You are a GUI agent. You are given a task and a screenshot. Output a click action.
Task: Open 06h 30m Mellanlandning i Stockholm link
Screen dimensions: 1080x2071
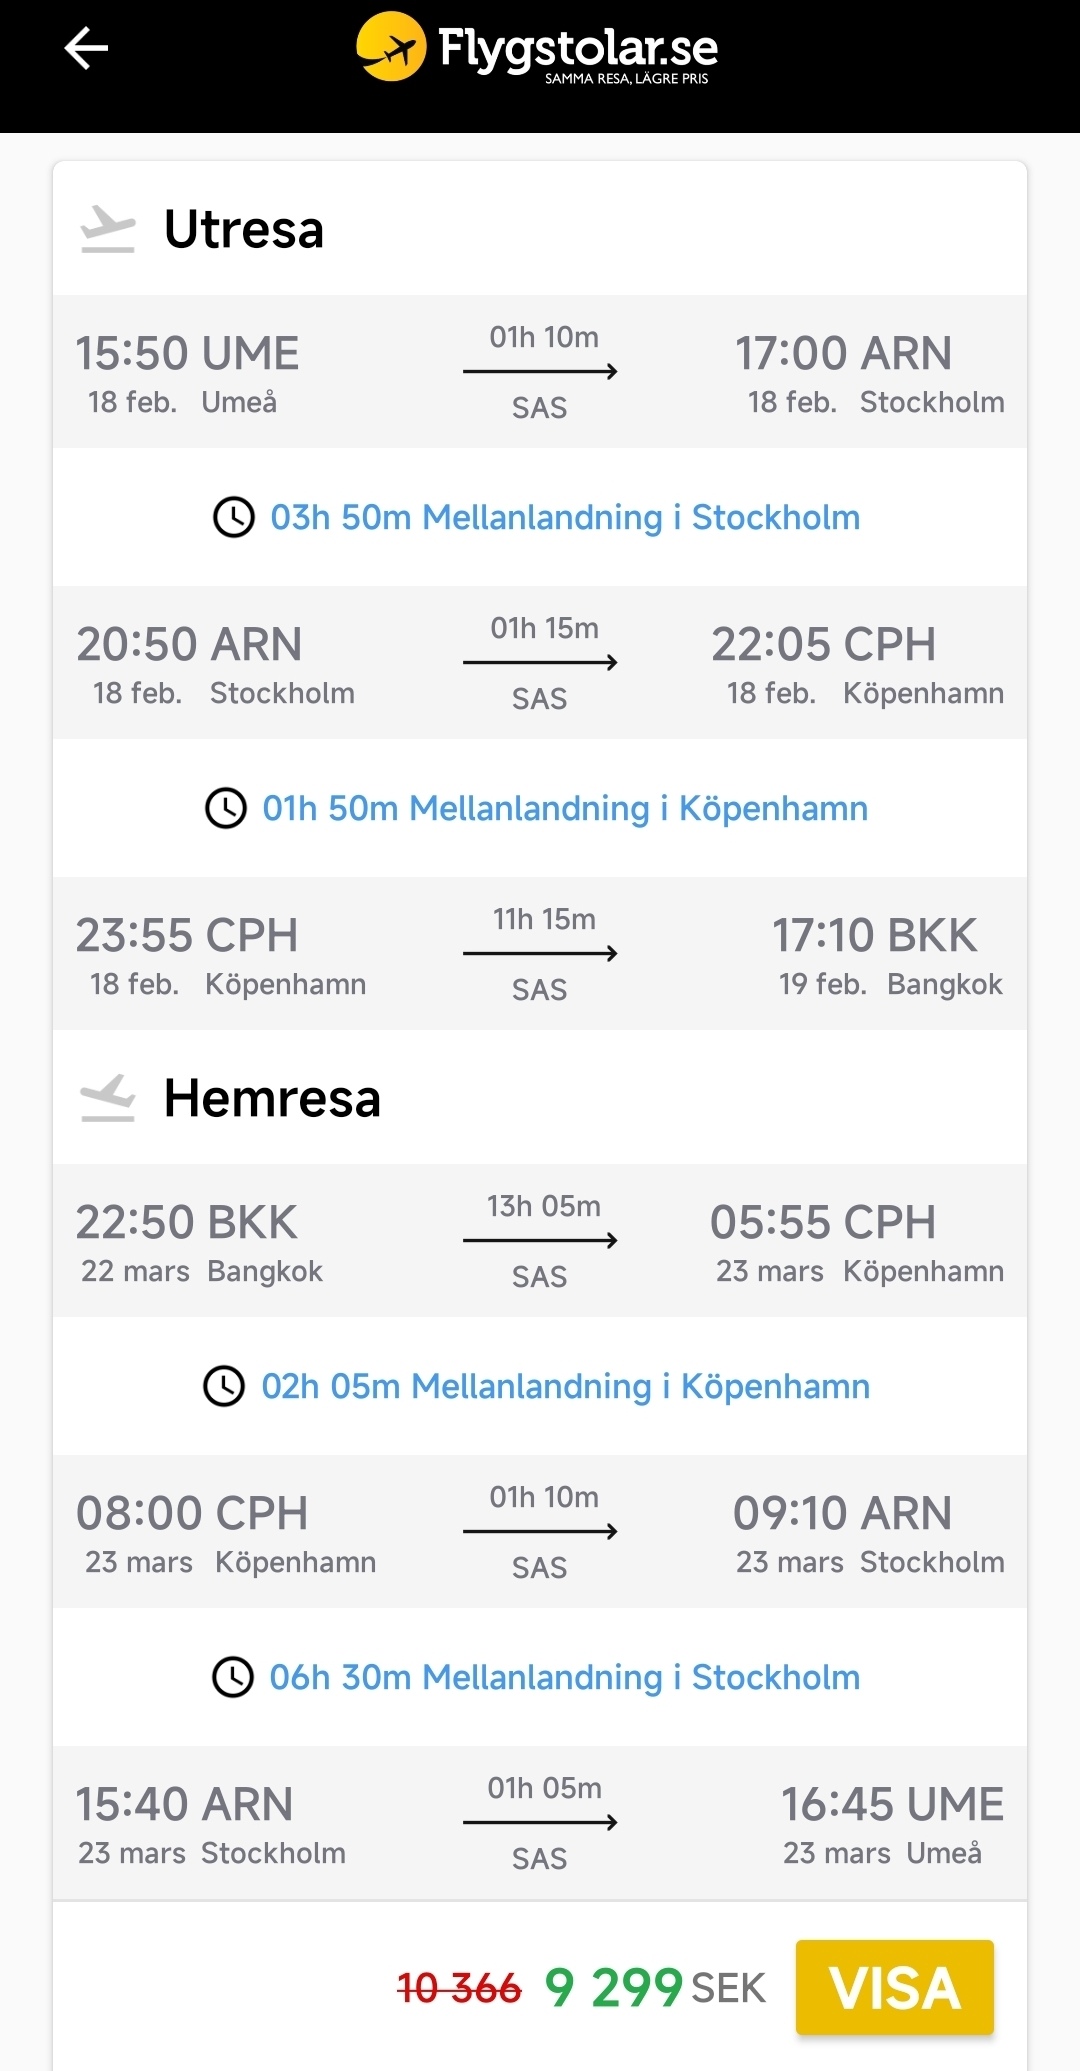[x=565, y=1677]
